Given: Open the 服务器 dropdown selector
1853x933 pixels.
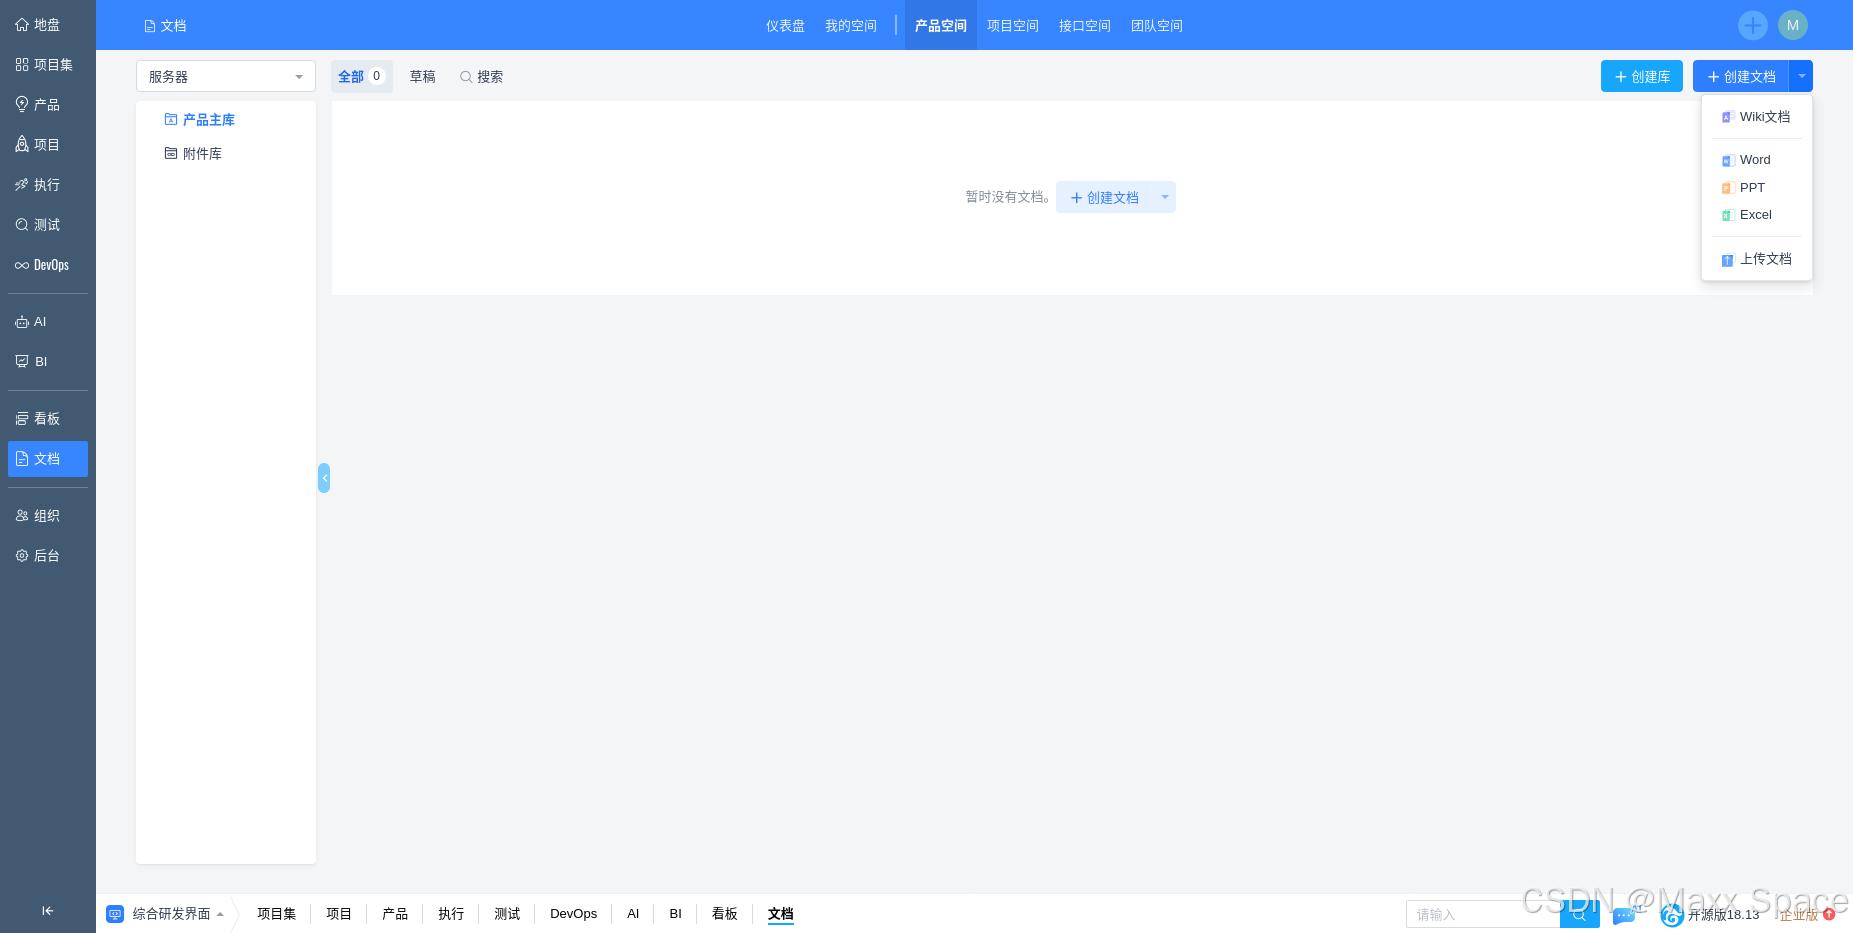Looking at the screenshot, I should [x=226, y=76].
